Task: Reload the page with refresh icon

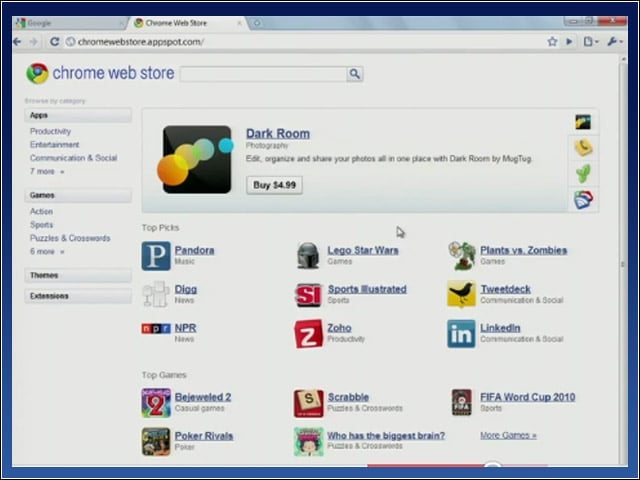Action: coord(54,42)
